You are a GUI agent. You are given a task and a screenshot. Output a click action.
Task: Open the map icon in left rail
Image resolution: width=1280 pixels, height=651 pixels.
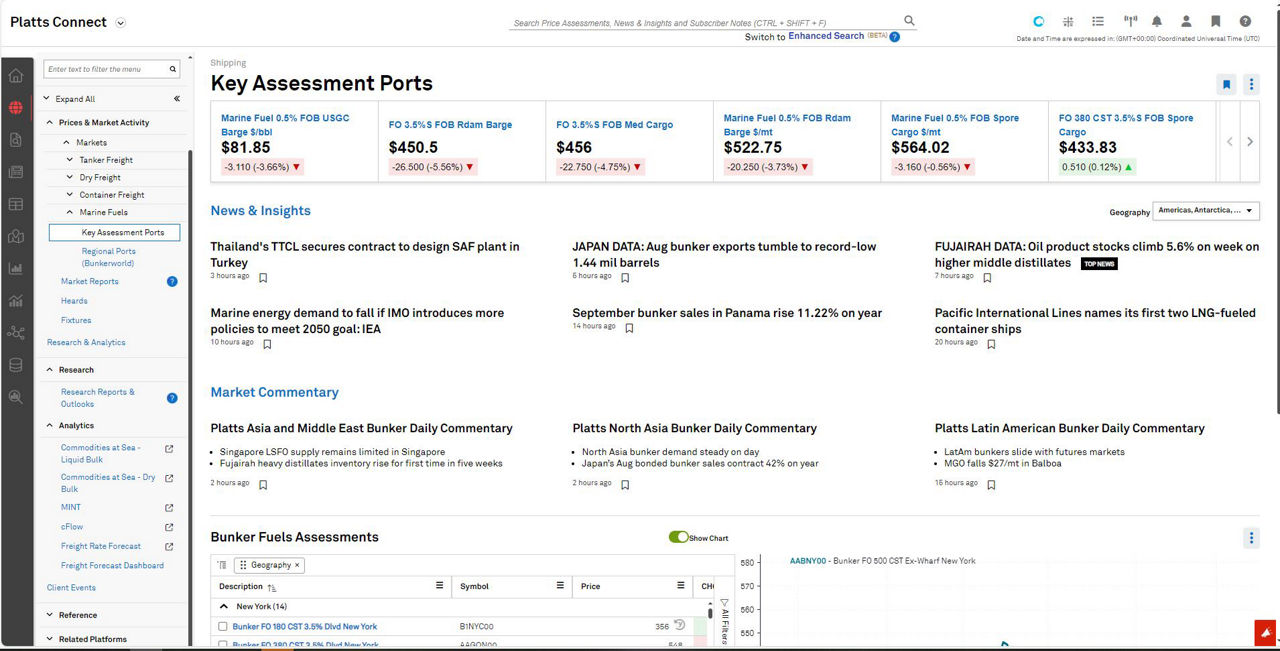pyautogui.click(x=15, y=237)
